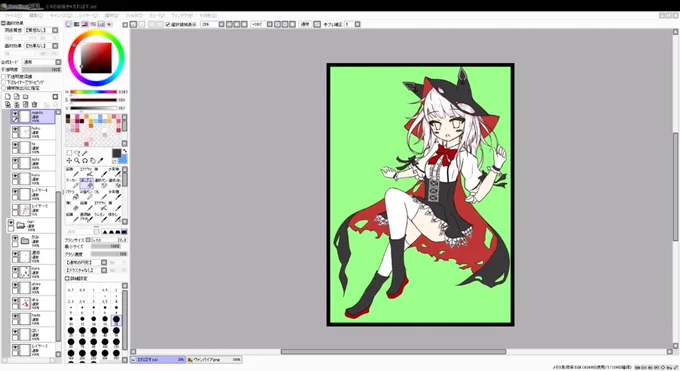Select the highlighted eraser brush tool
The height and width of the screenshot is (371, 680).
87,183
